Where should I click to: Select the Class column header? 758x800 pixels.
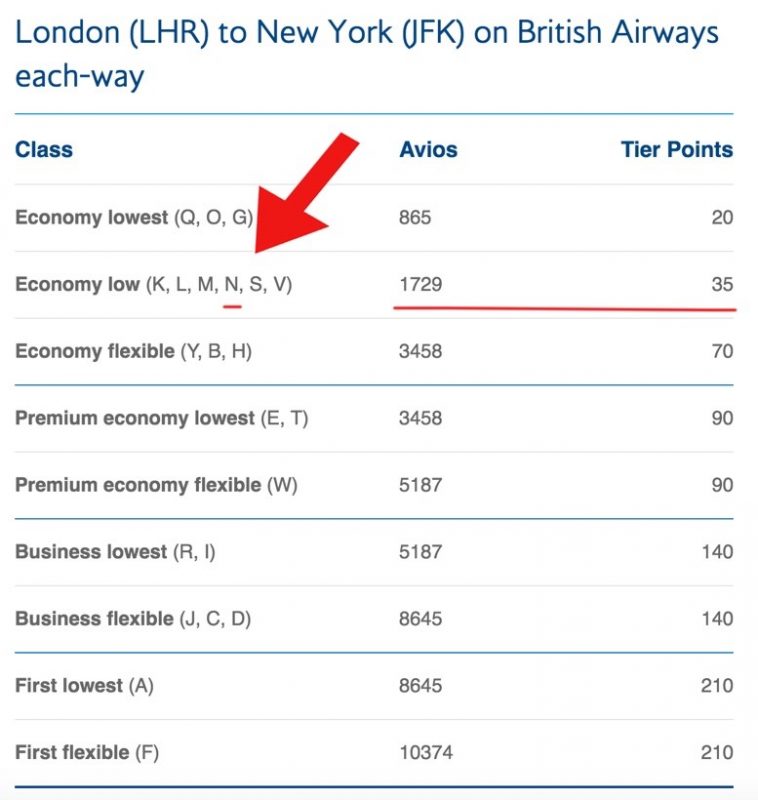[x=44, y=149]
